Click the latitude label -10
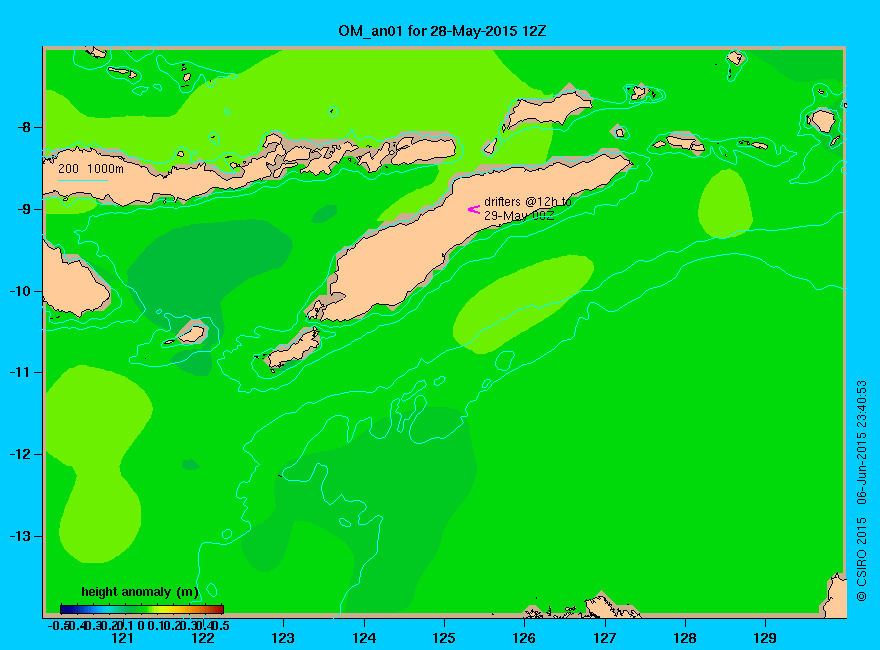Screen dimensions: 880x650 tap(21, 291)
